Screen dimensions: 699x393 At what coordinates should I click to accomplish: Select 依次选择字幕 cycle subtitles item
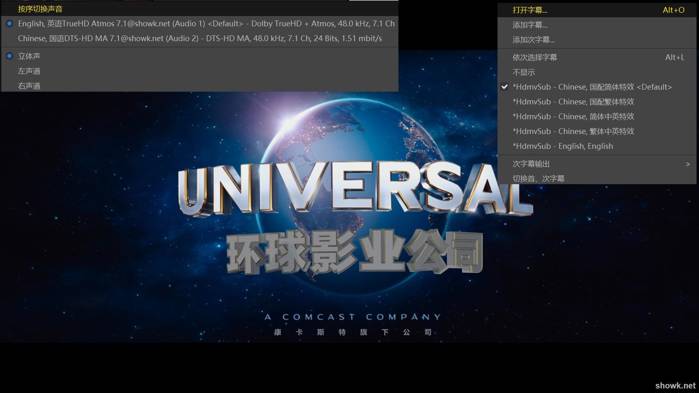point(597,57)
